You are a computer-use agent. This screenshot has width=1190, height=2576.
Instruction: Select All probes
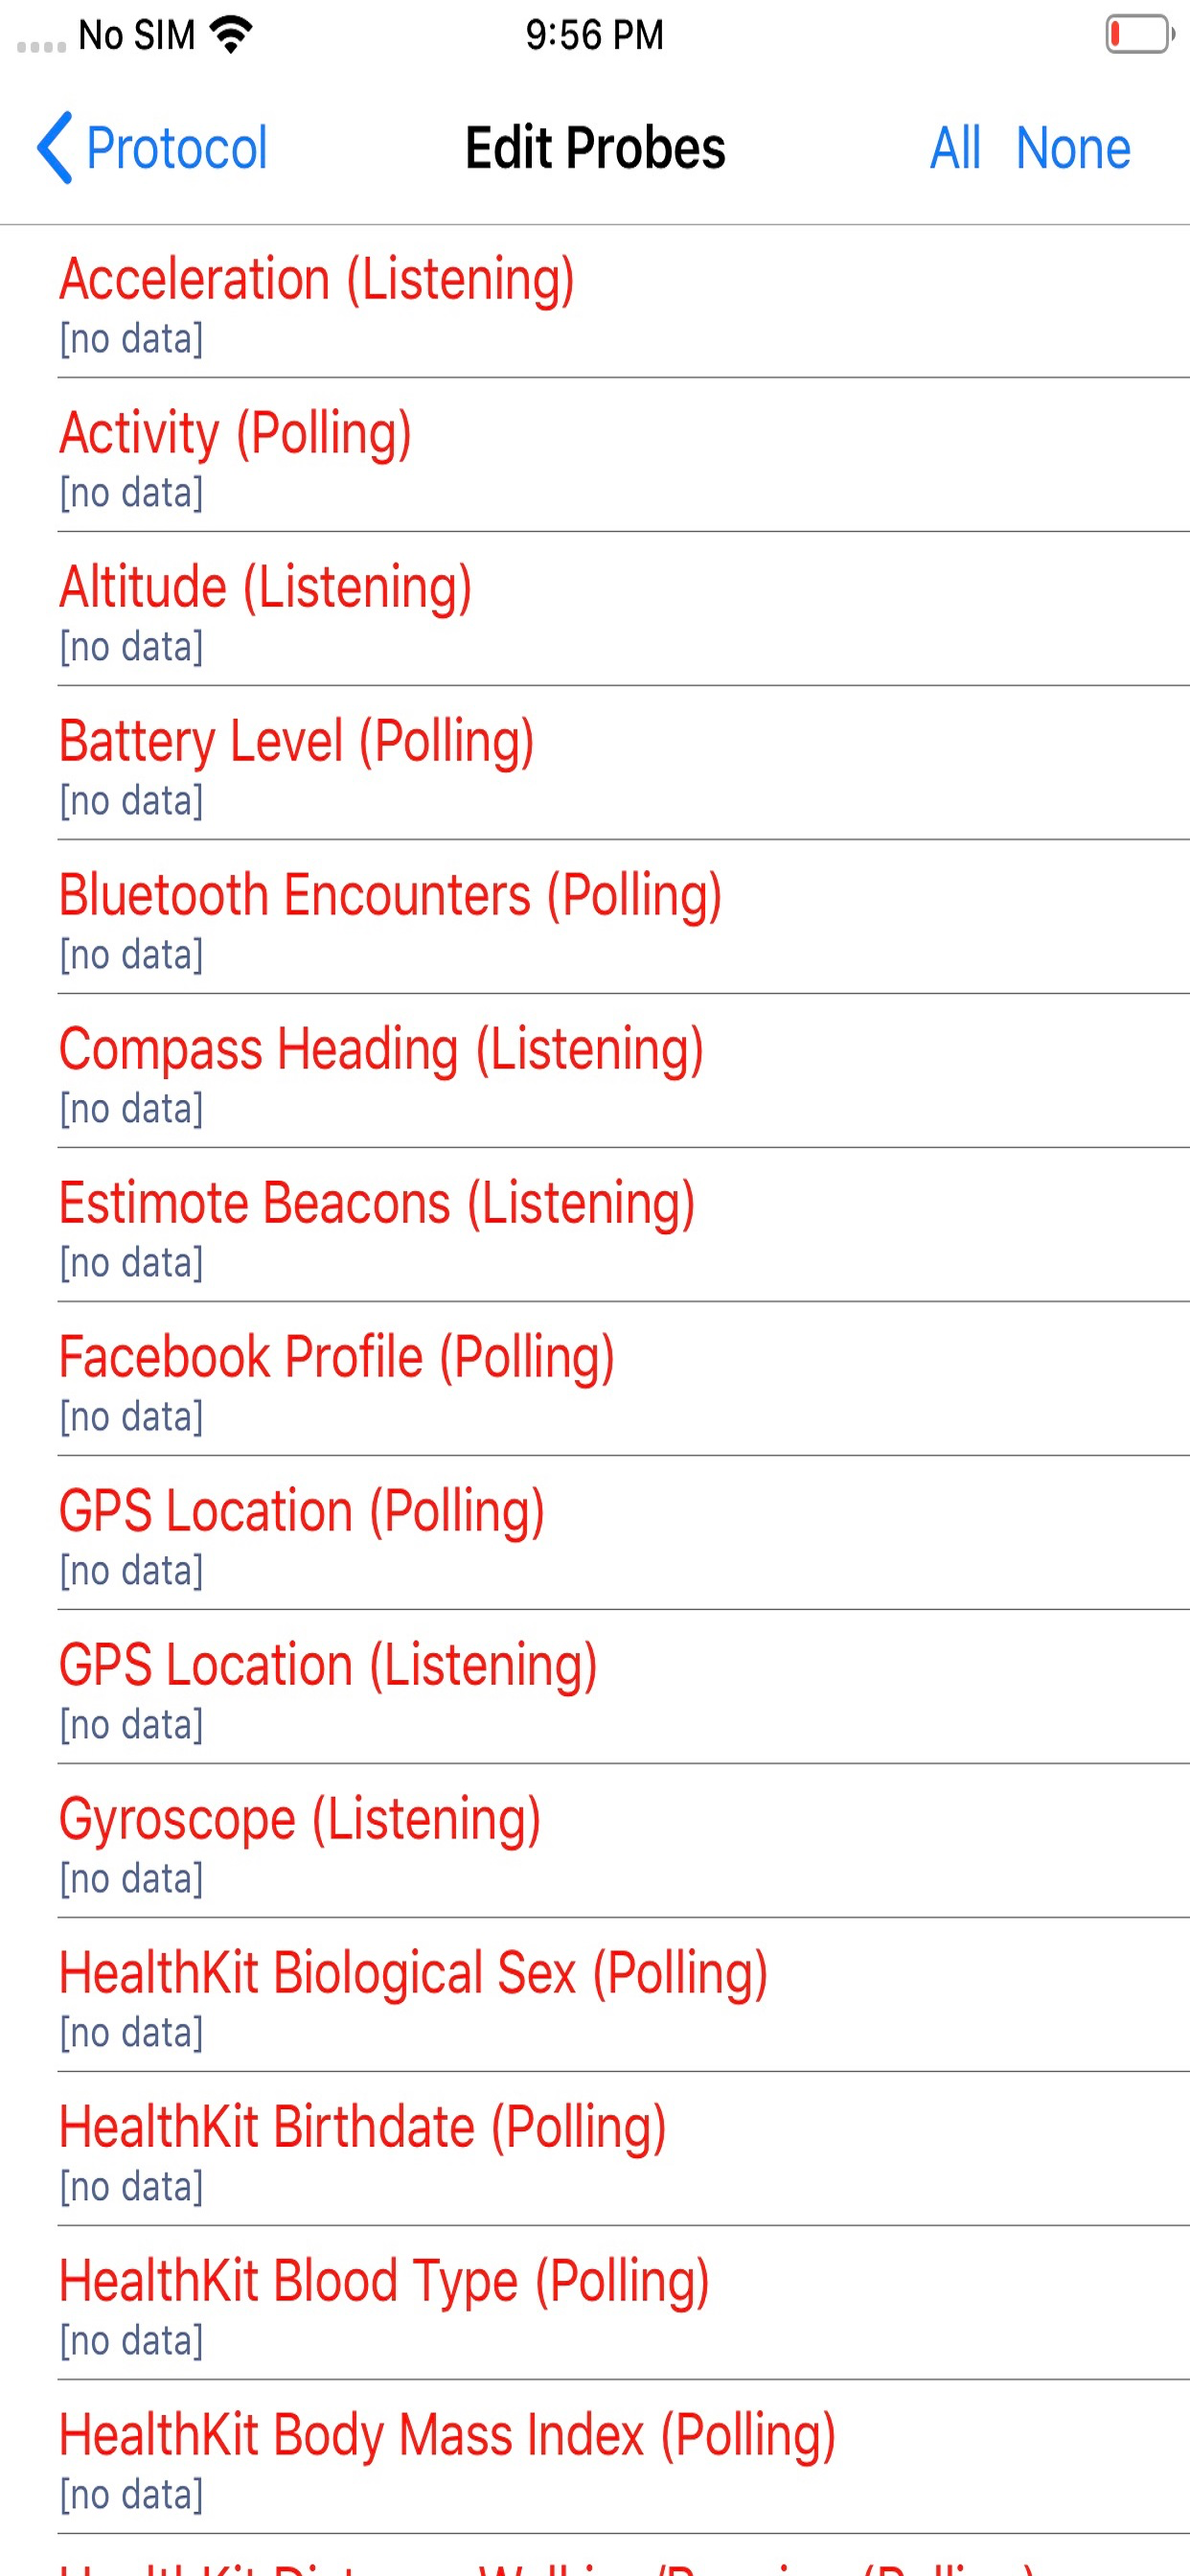click(955, 148)
